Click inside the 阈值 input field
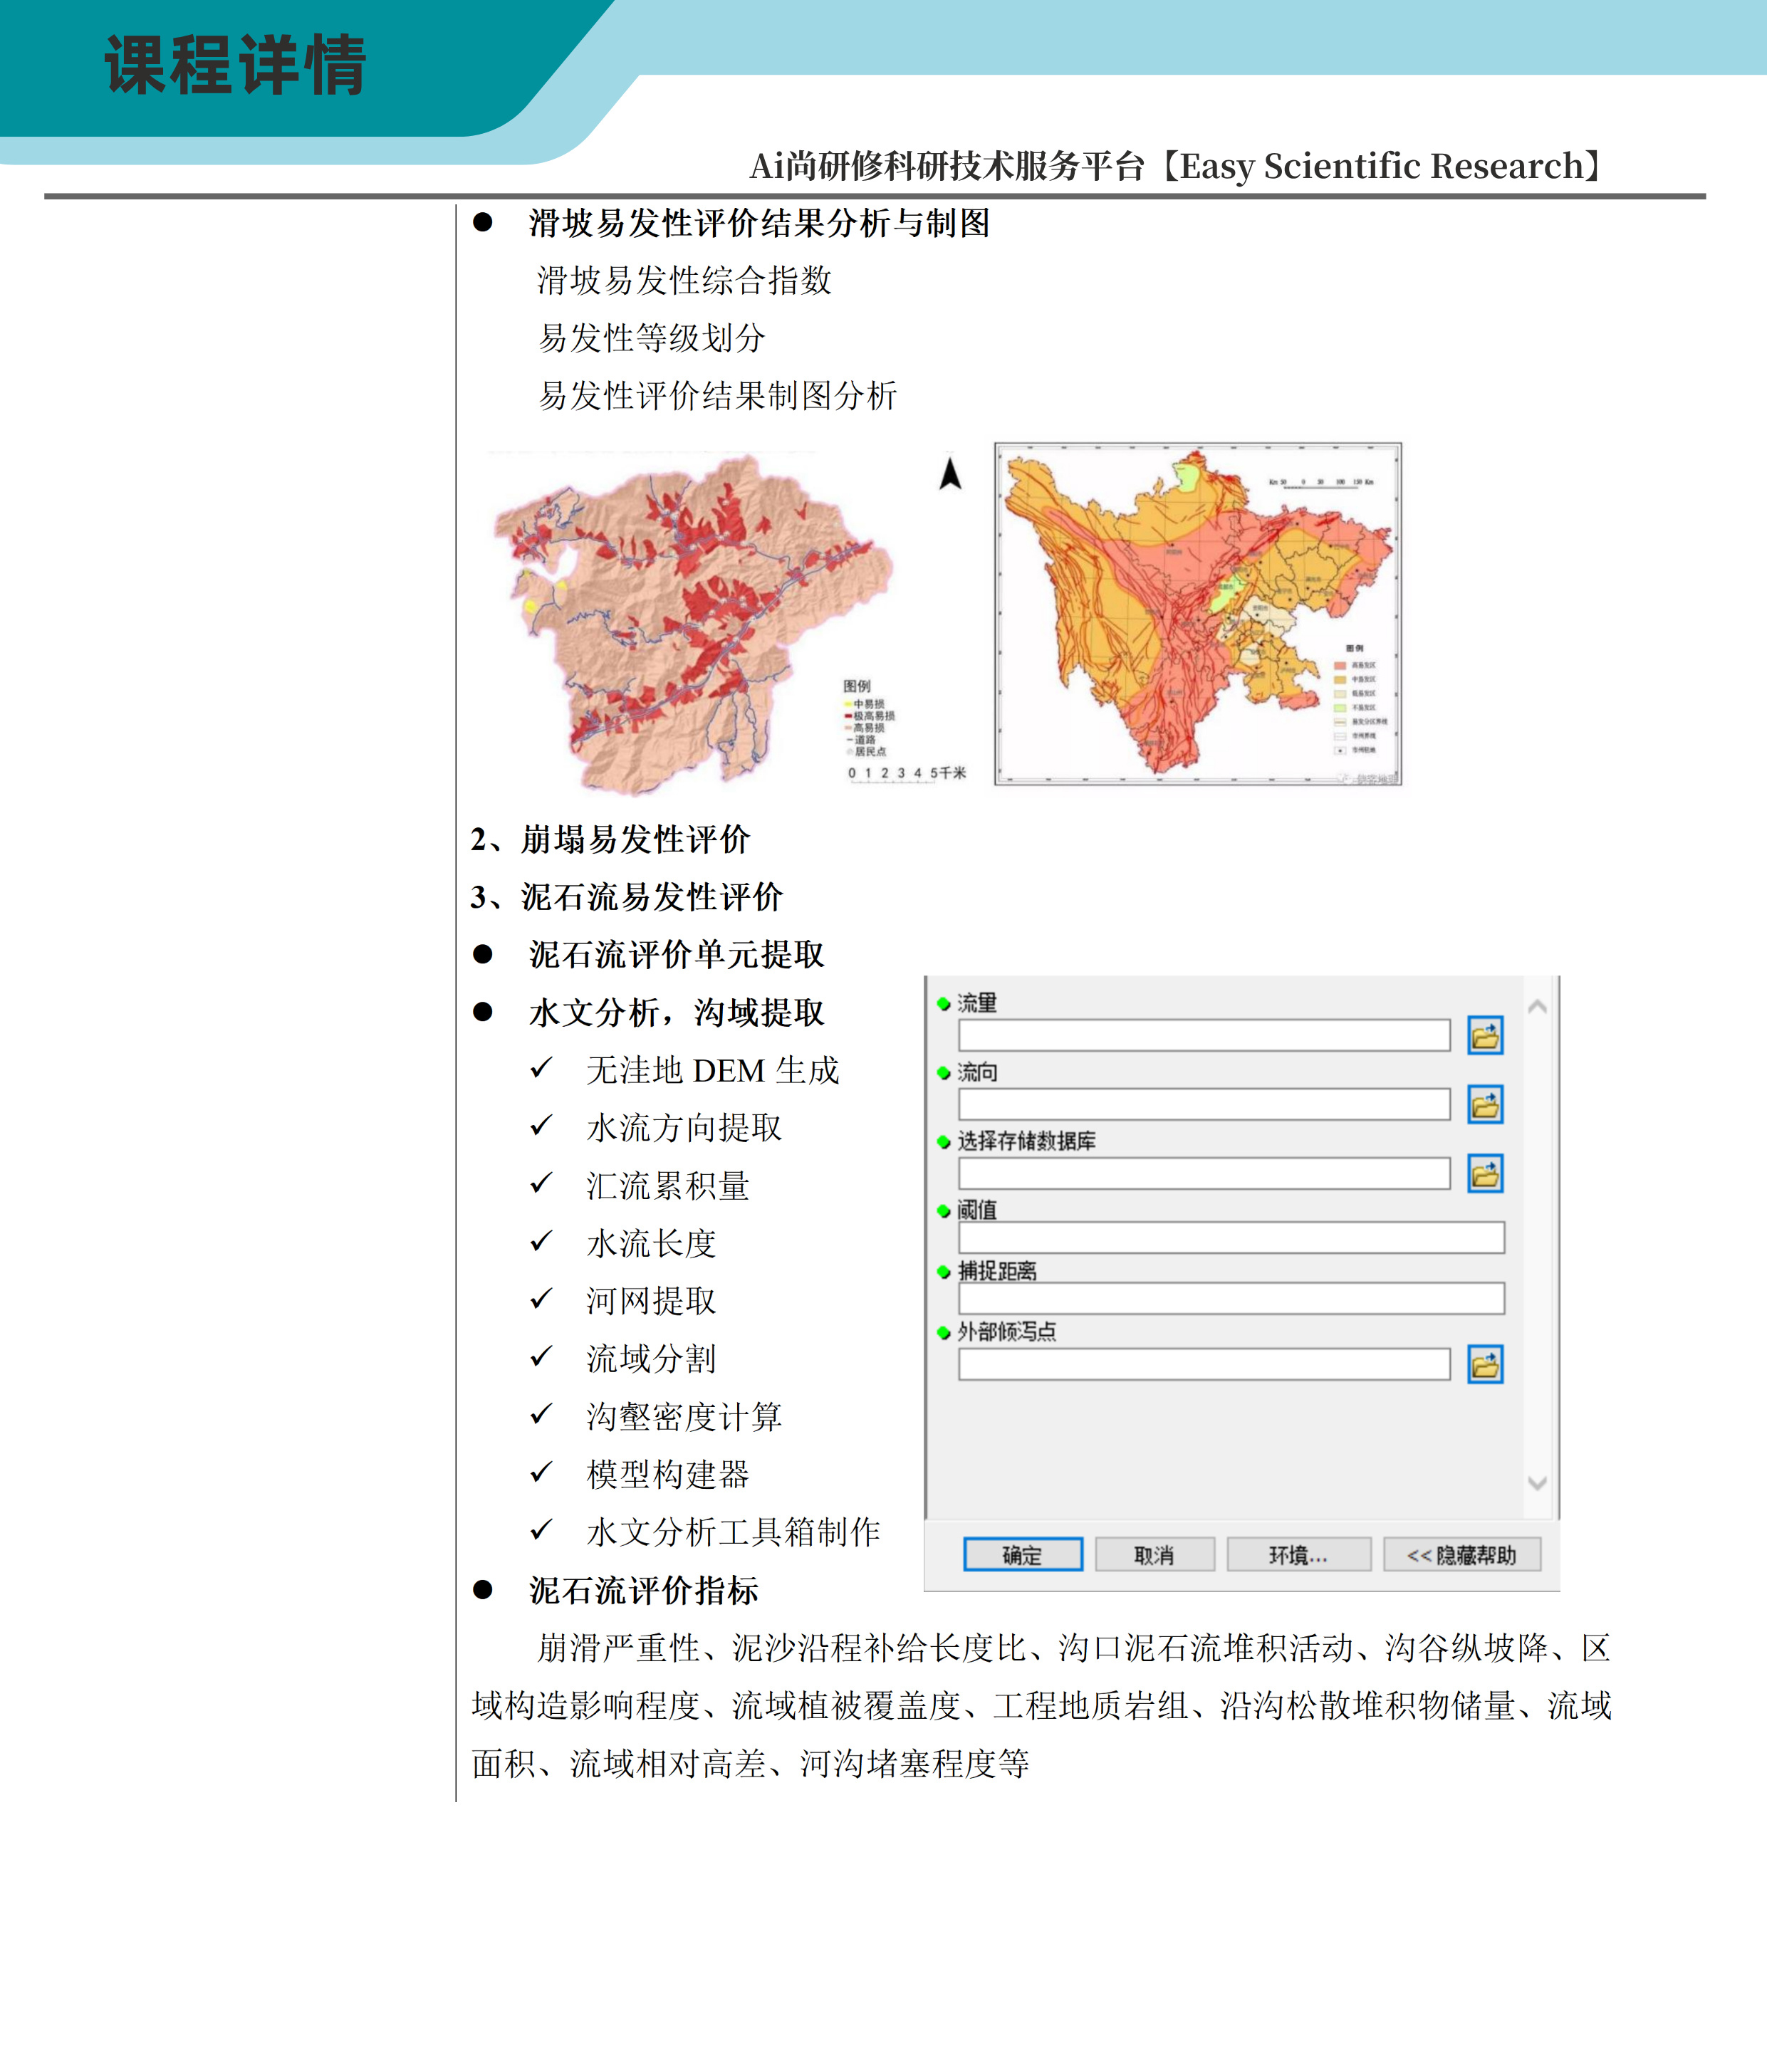Image resolution: width=1767 pixels, height=2072 pixels. (1230, 1238)
